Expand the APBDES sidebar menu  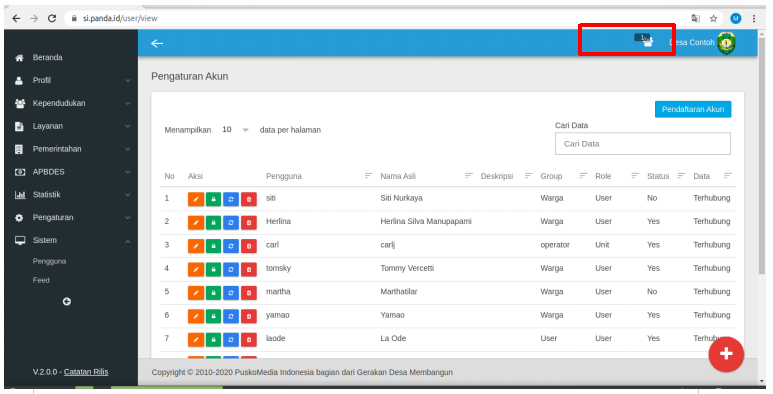[72, 172]
